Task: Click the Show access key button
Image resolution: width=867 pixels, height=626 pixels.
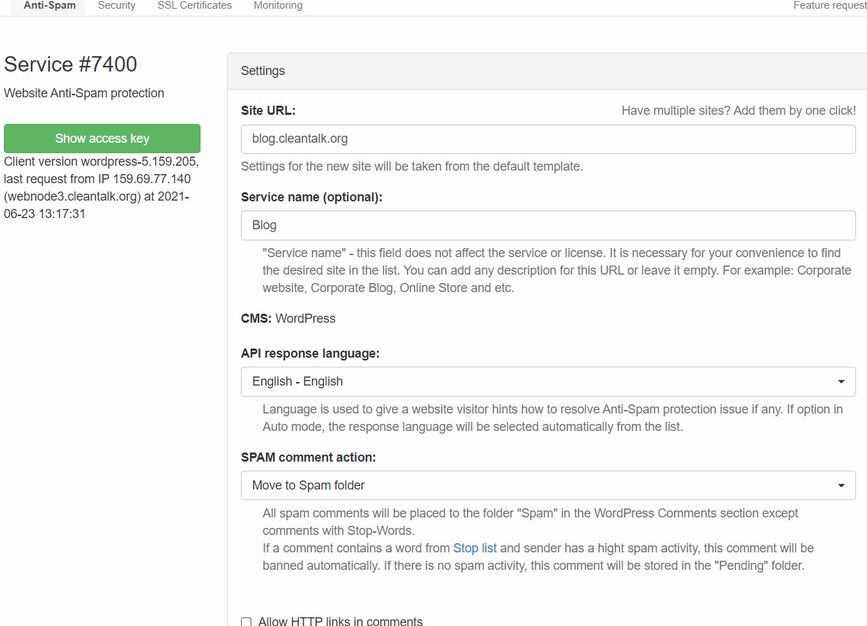Action: (102, 138)
